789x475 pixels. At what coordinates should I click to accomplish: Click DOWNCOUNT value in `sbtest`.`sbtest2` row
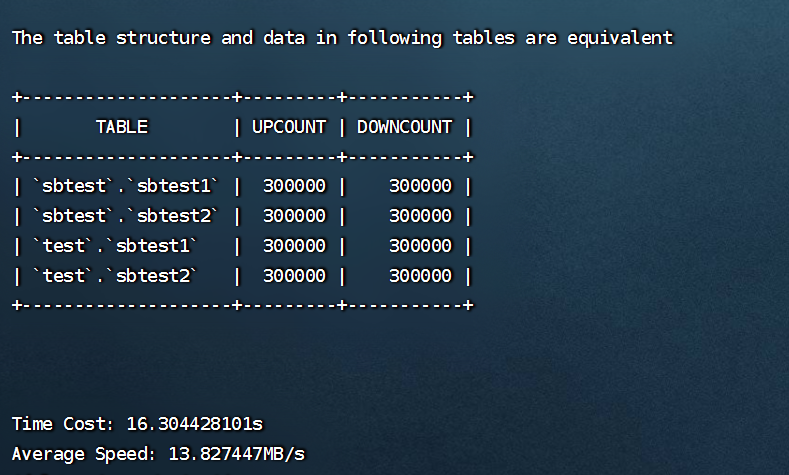coord(420,216)
